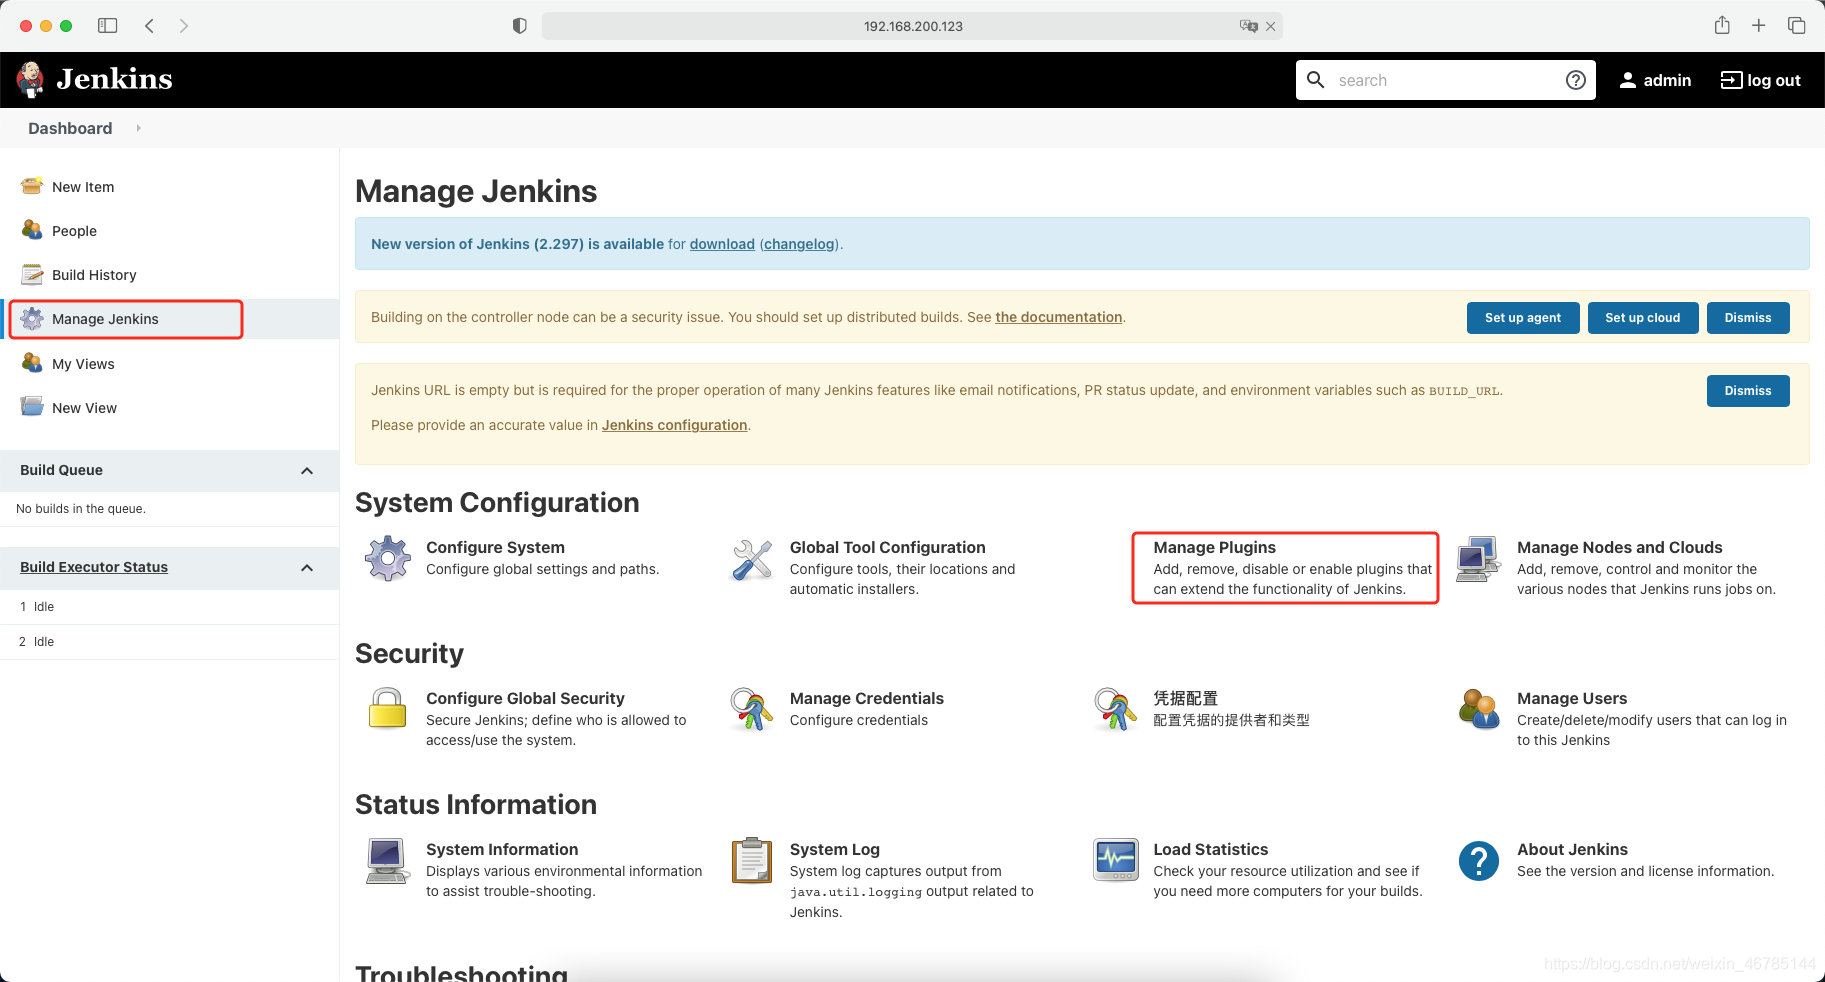Select People in side menu
The height and width of the screenshot is (982, 1825).
tap(74, 231)
